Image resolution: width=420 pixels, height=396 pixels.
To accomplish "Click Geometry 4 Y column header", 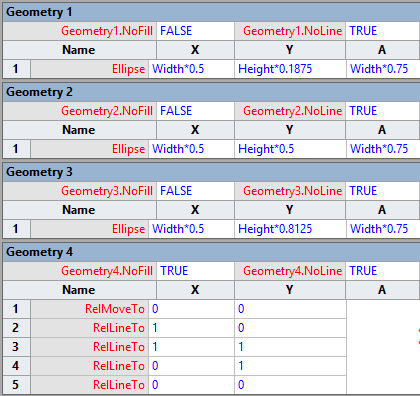I will click(290, 290).
